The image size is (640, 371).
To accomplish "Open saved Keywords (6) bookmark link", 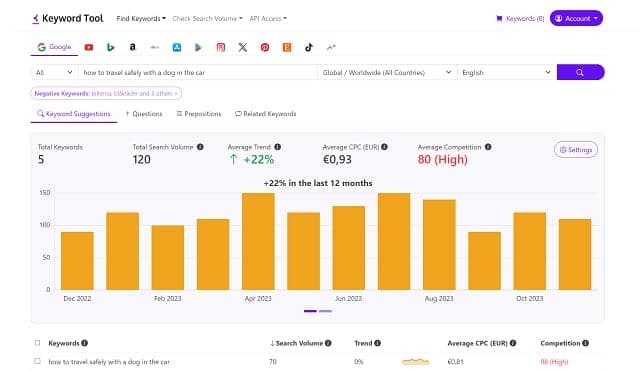I will [x=520, y=18].
